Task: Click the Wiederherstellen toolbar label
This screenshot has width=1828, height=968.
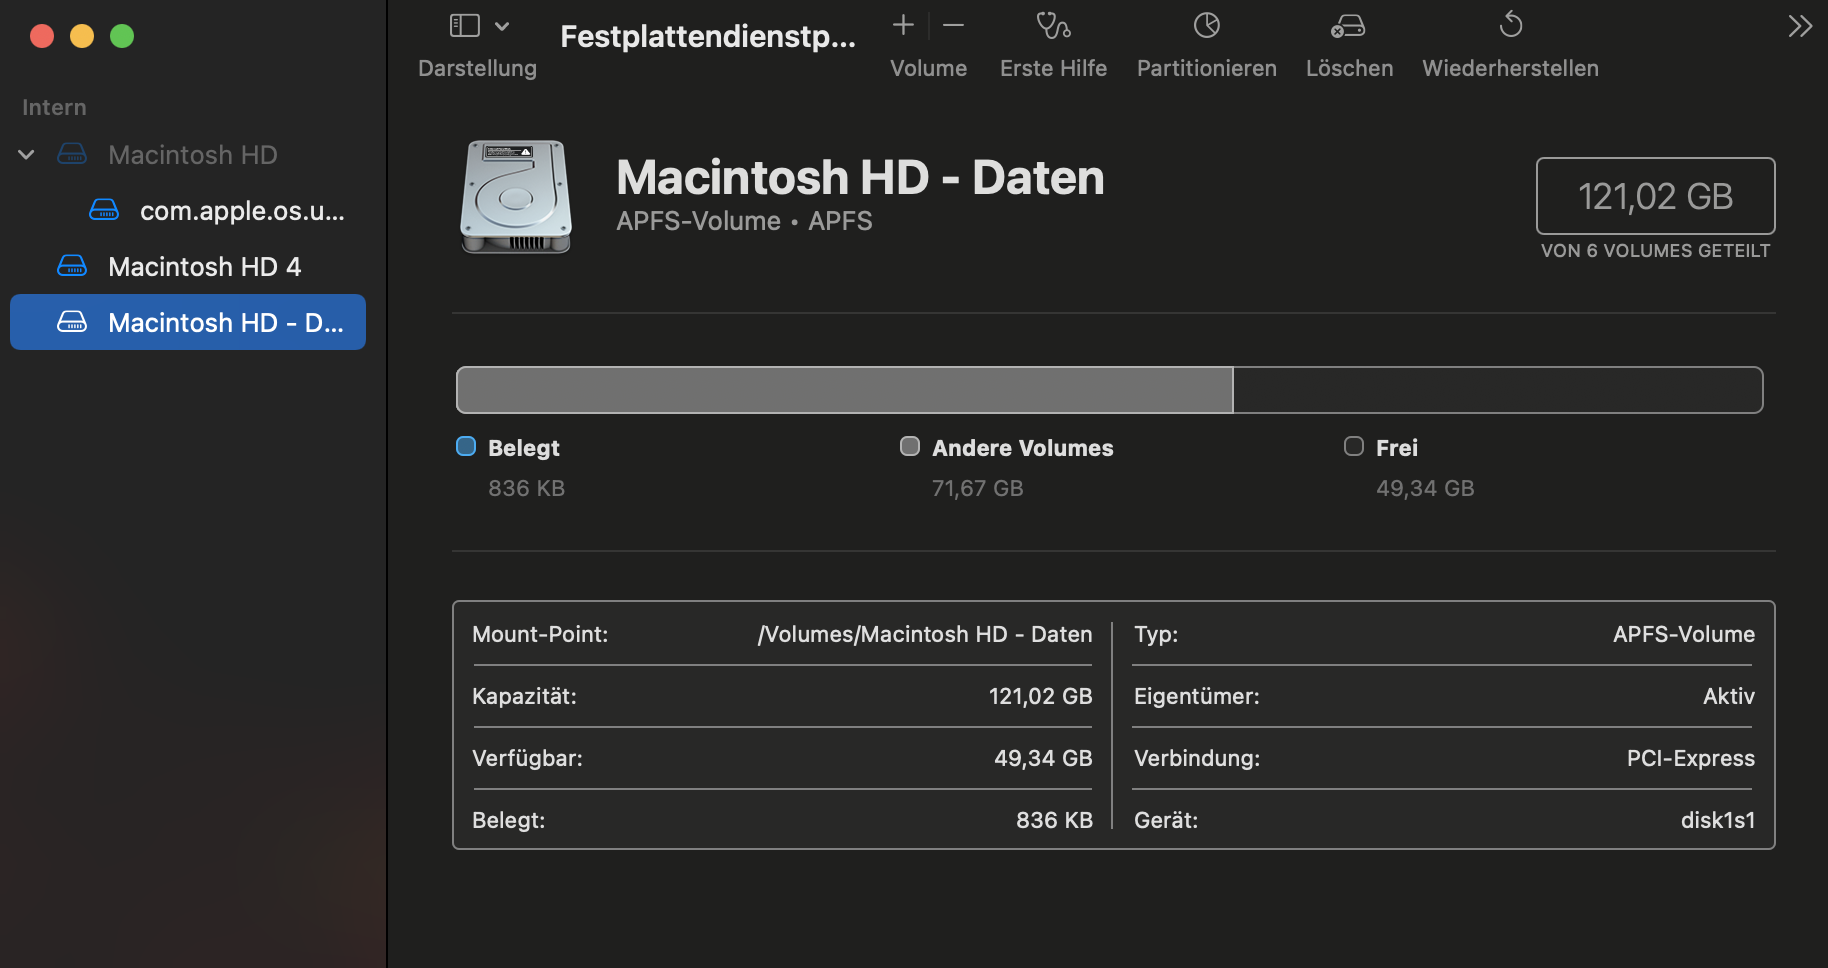Action: 1510,68
